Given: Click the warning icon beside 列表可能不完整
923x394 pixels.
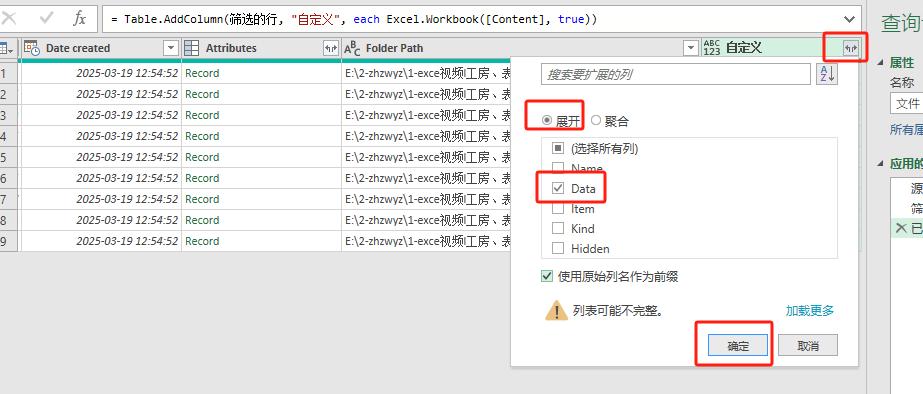Looking at the screenshot, I should 556,310.
